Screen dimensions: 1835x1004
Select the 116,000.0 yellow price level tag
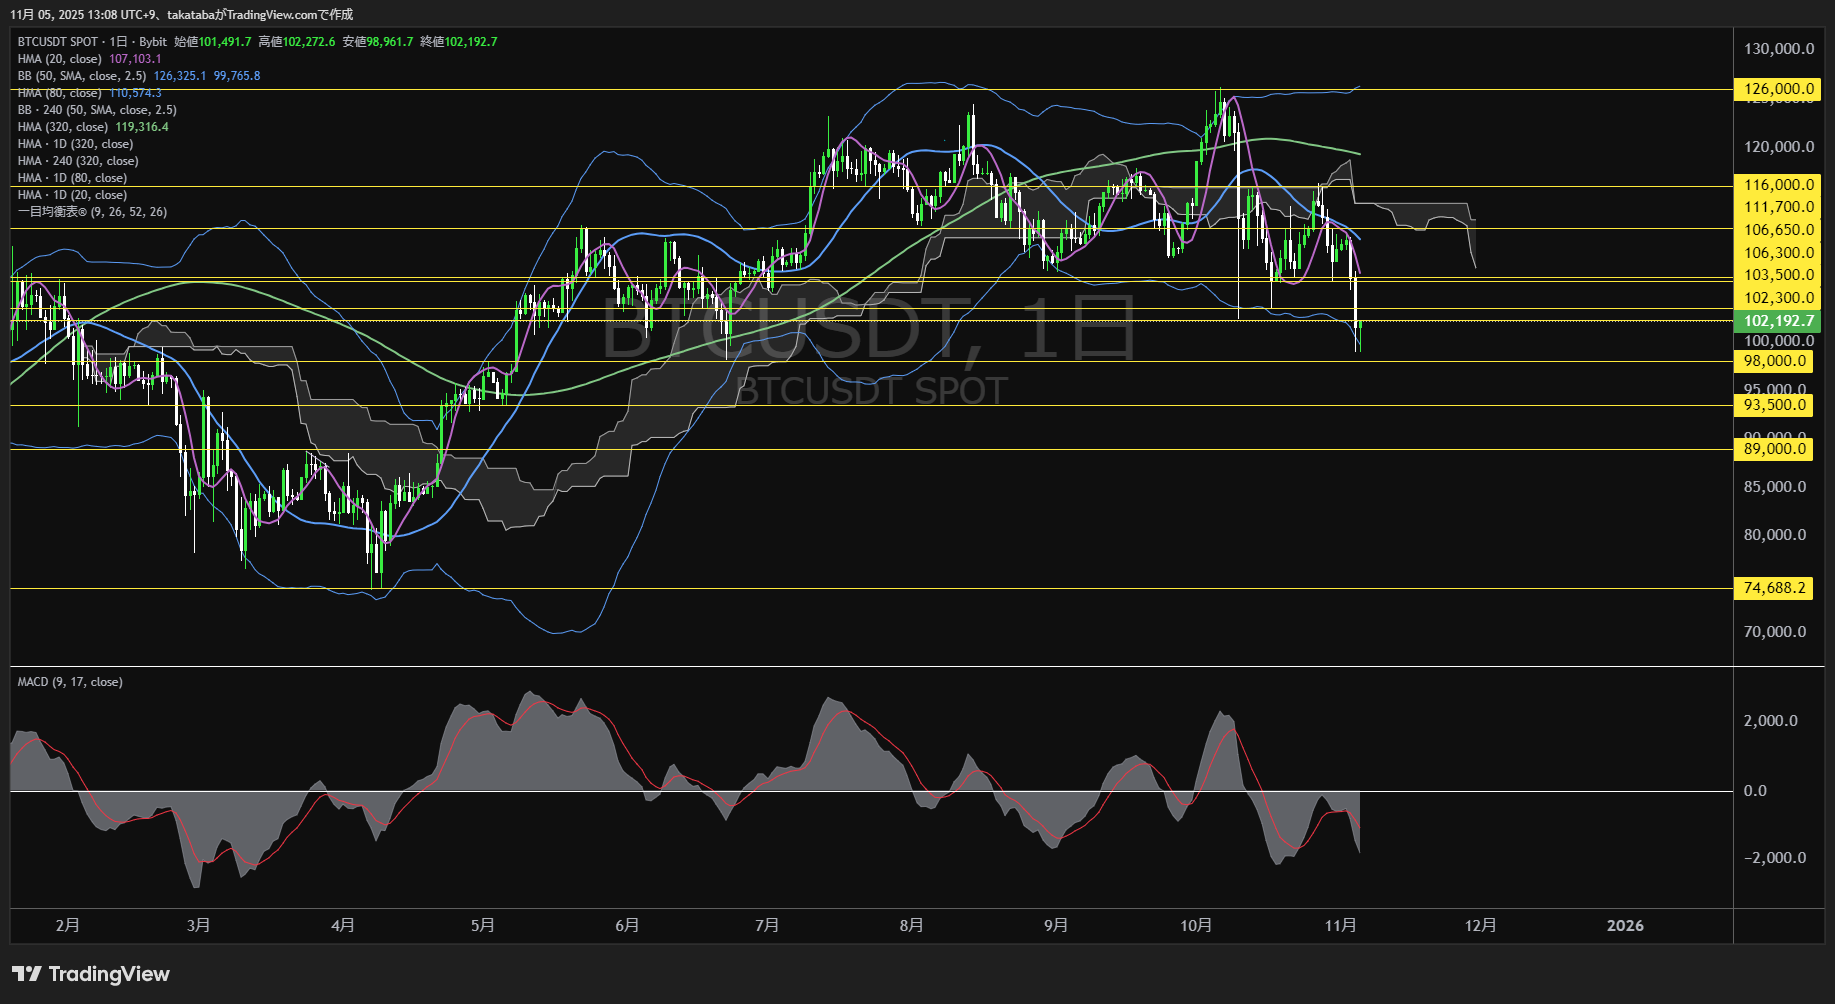(1778, 185)
